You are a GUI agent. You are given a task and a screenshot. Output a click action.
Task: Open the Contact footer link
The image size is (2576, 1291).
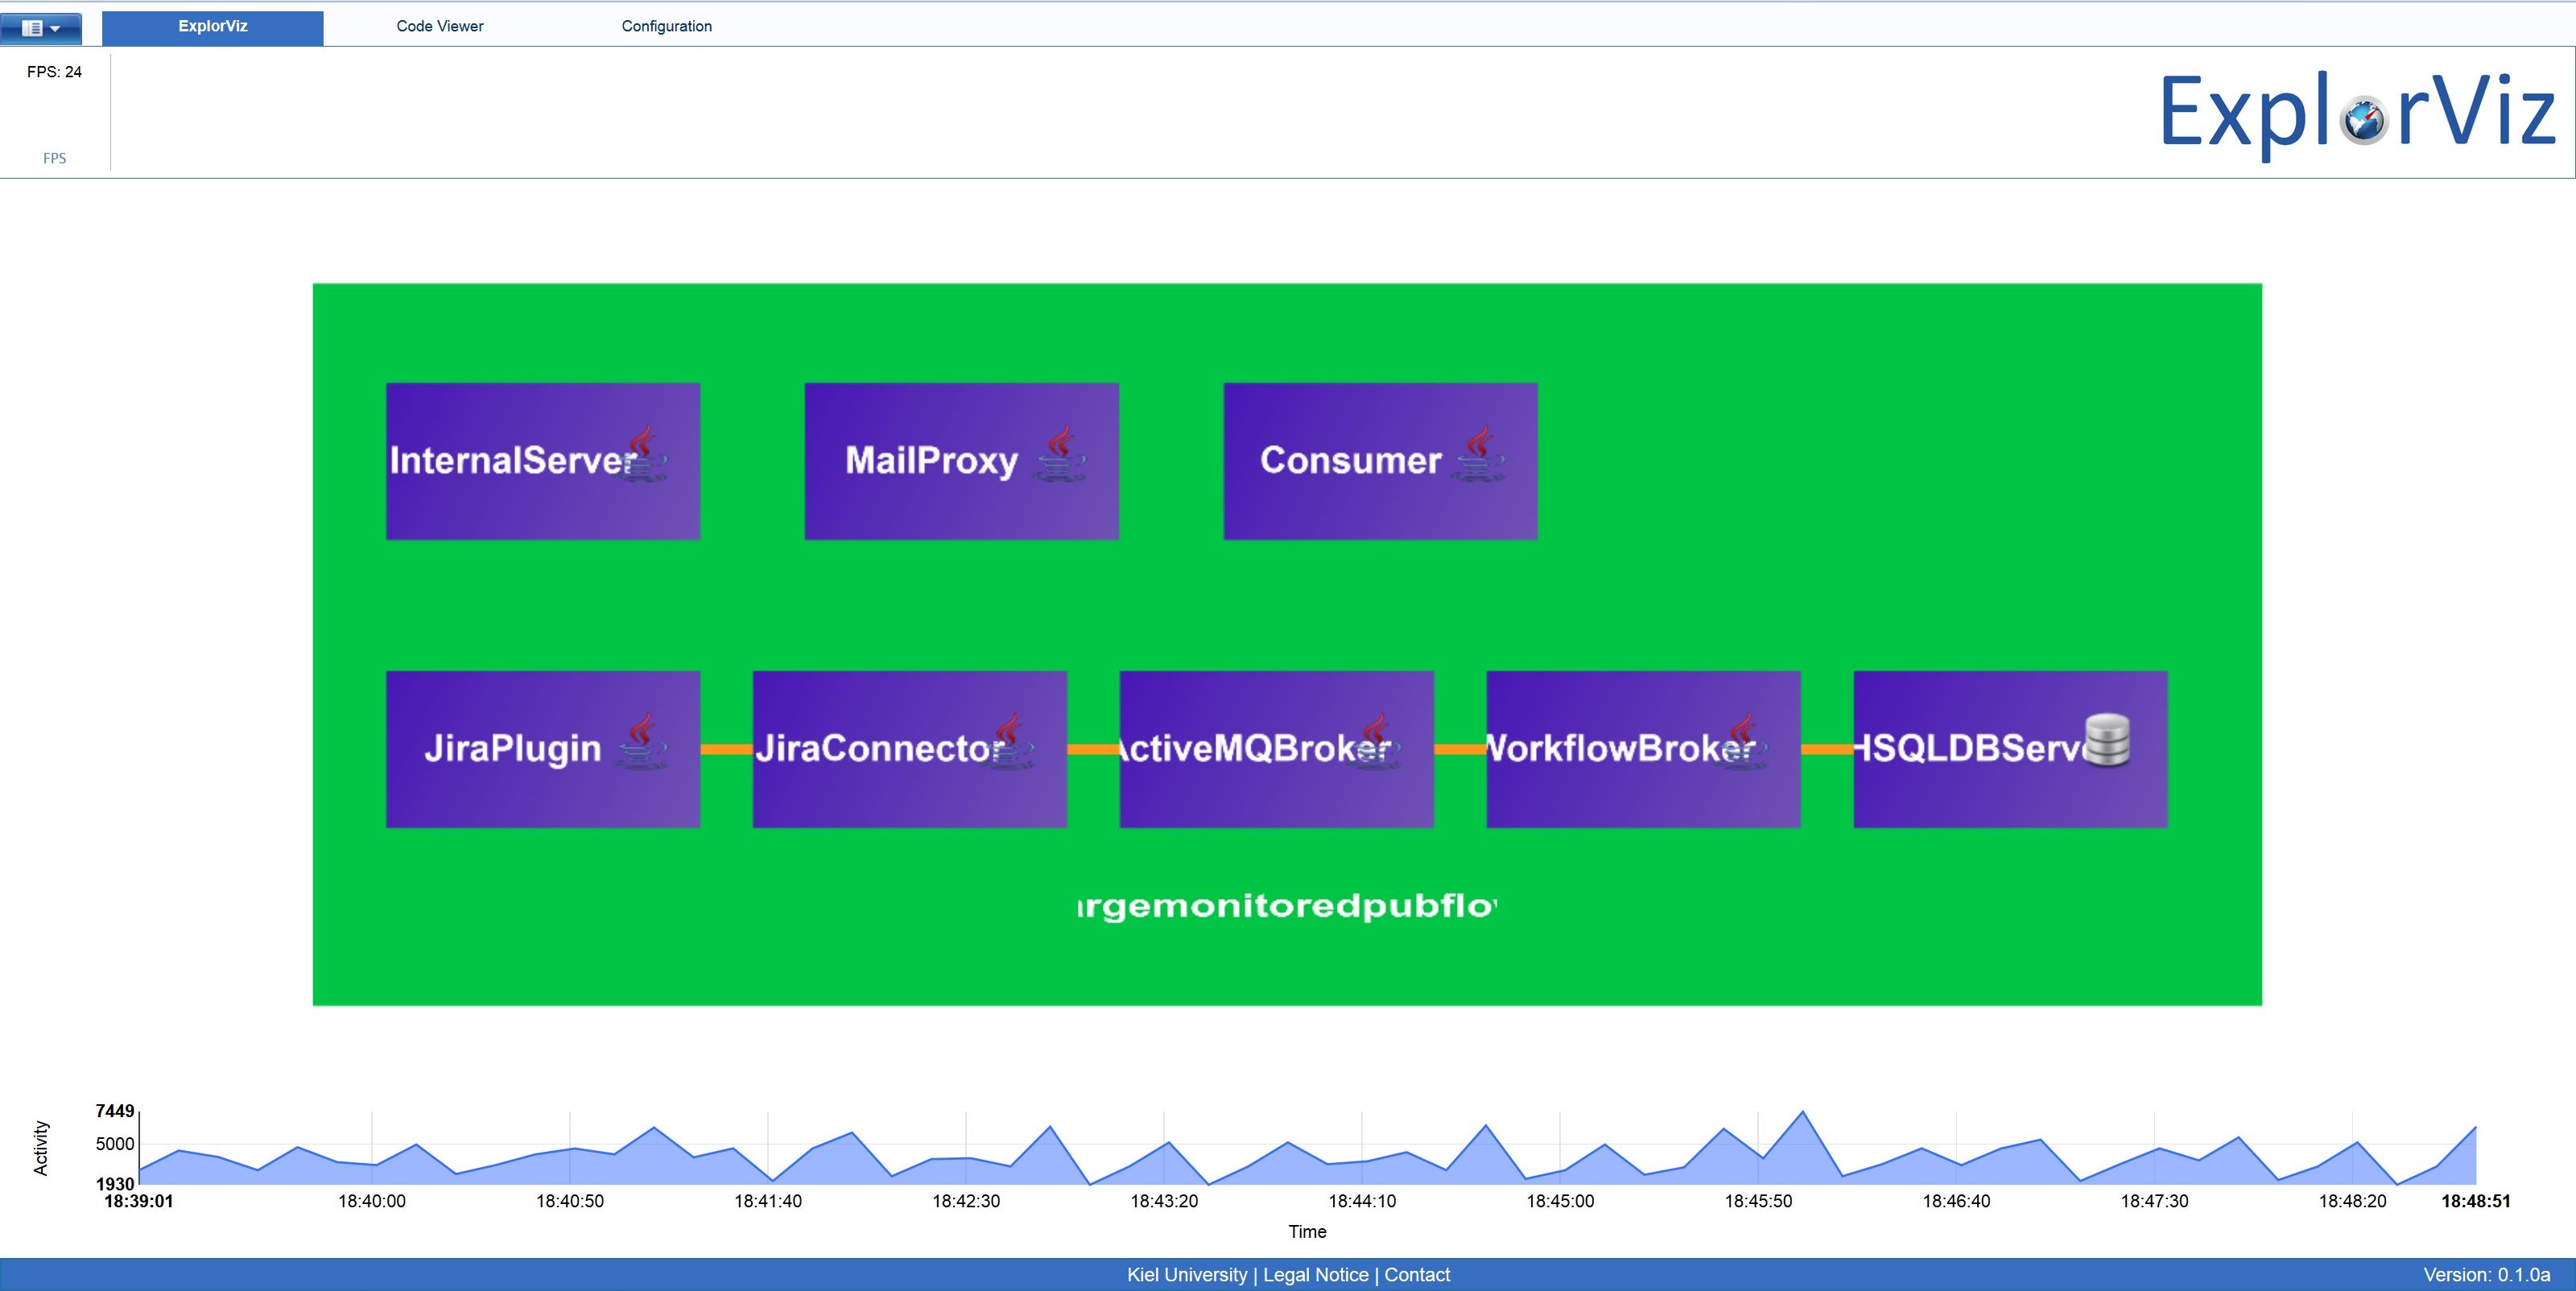1417,1275
